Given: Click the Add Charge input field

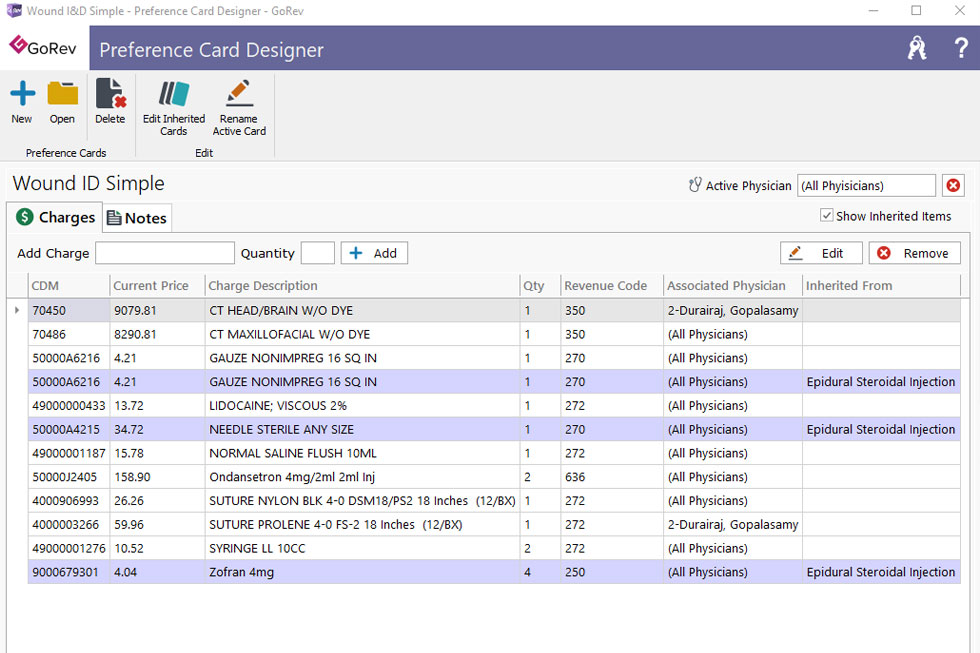Looking at the screenshot, I should 165,253.
